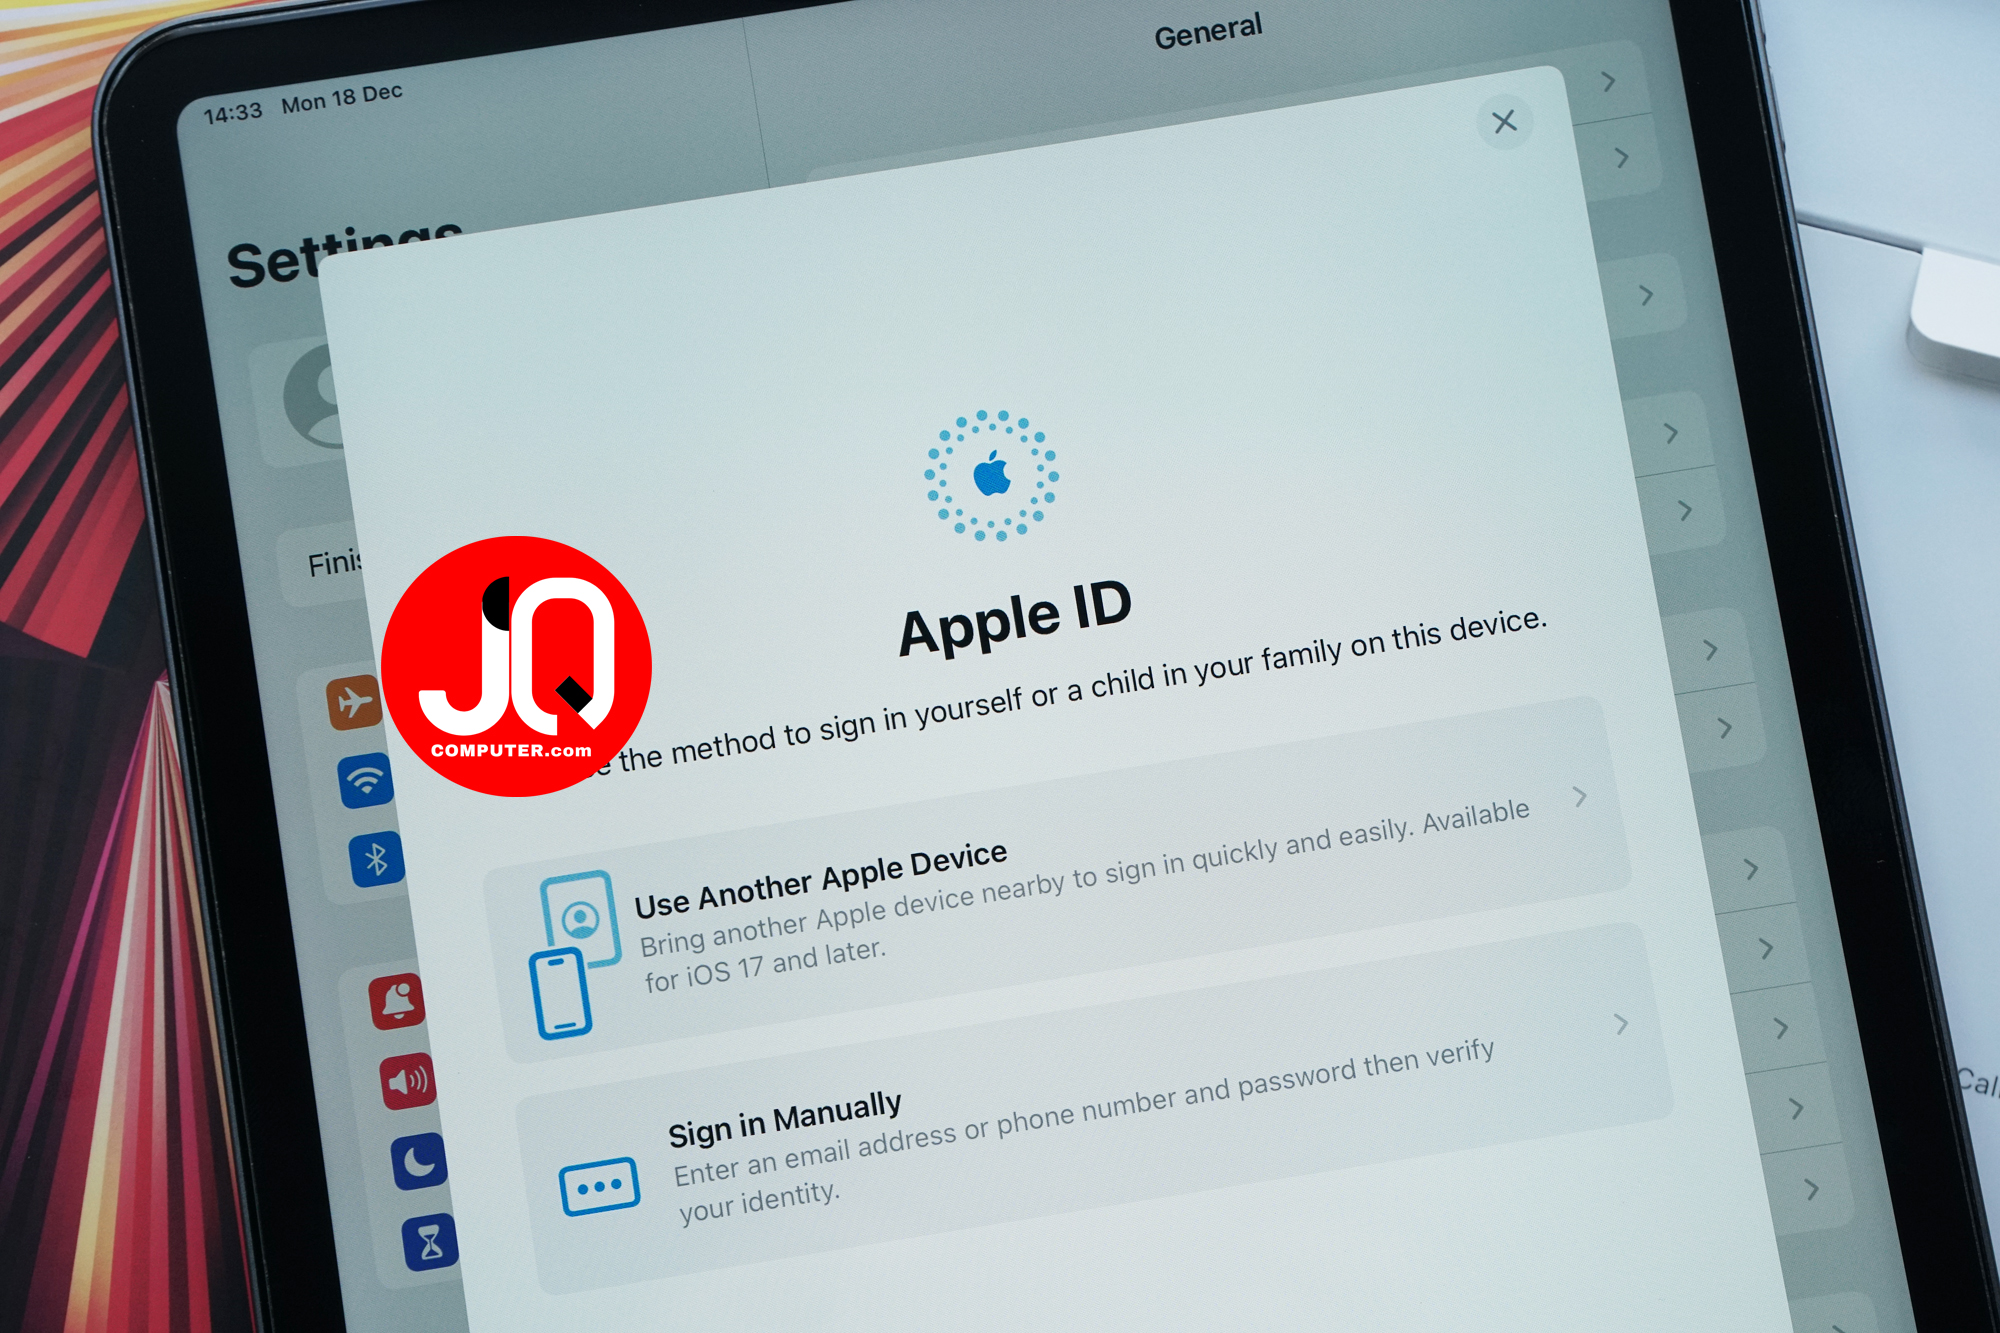
Task: Open Sounds speaker icon in sidebar
Action: tap(408, 1081)
